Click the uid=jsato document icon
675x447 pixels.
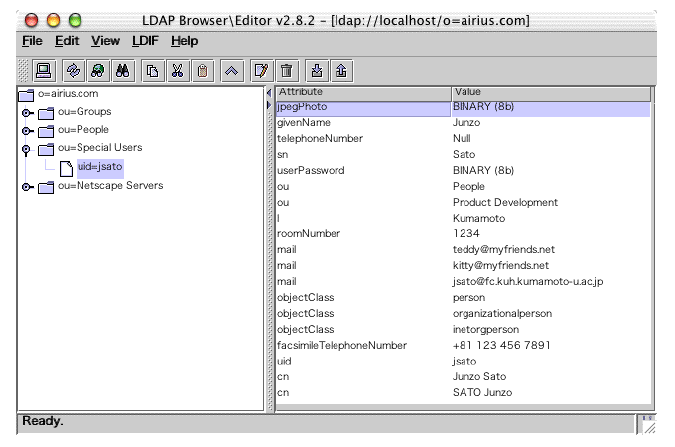click(x=66, y=168)
